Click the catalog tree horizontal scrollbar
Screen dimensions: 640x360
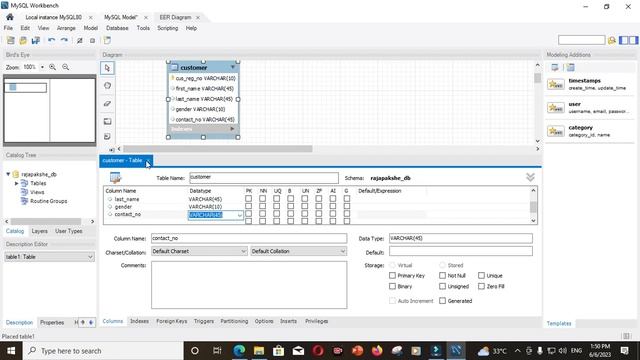click(46, 221)
